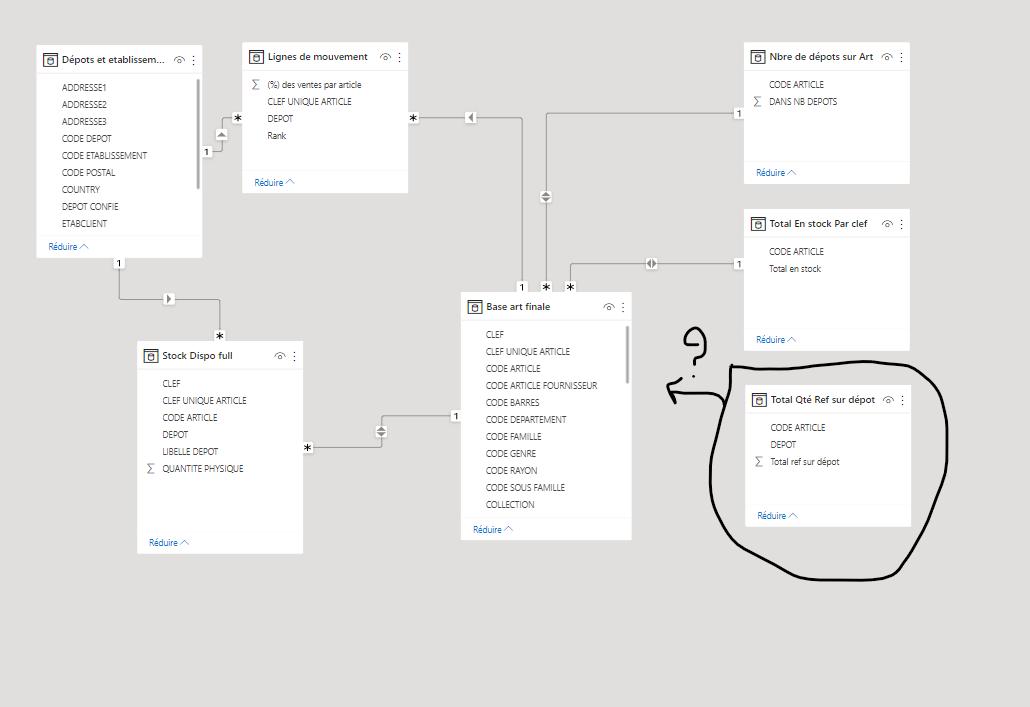Toggle visibility of Dépots et etablissem table

tap(179, 60)
